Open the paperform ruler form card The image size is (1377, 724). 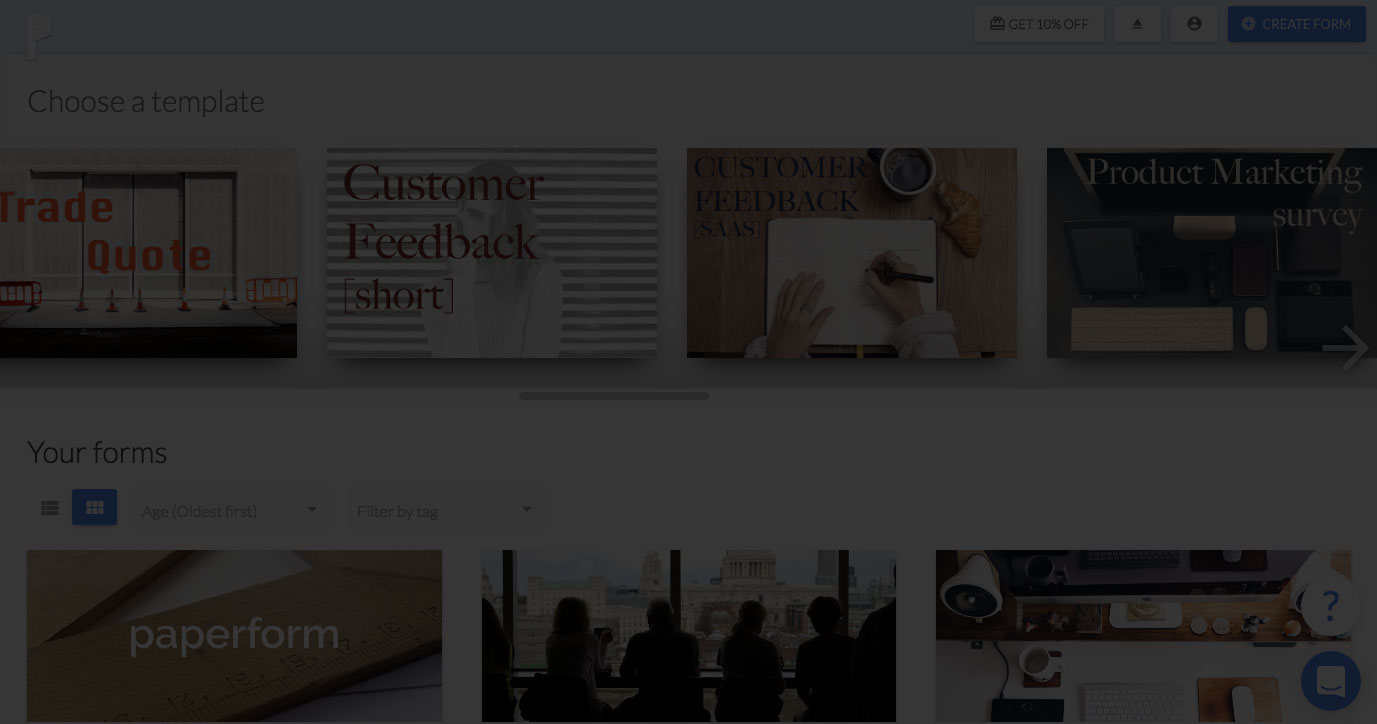click(234, 636)
